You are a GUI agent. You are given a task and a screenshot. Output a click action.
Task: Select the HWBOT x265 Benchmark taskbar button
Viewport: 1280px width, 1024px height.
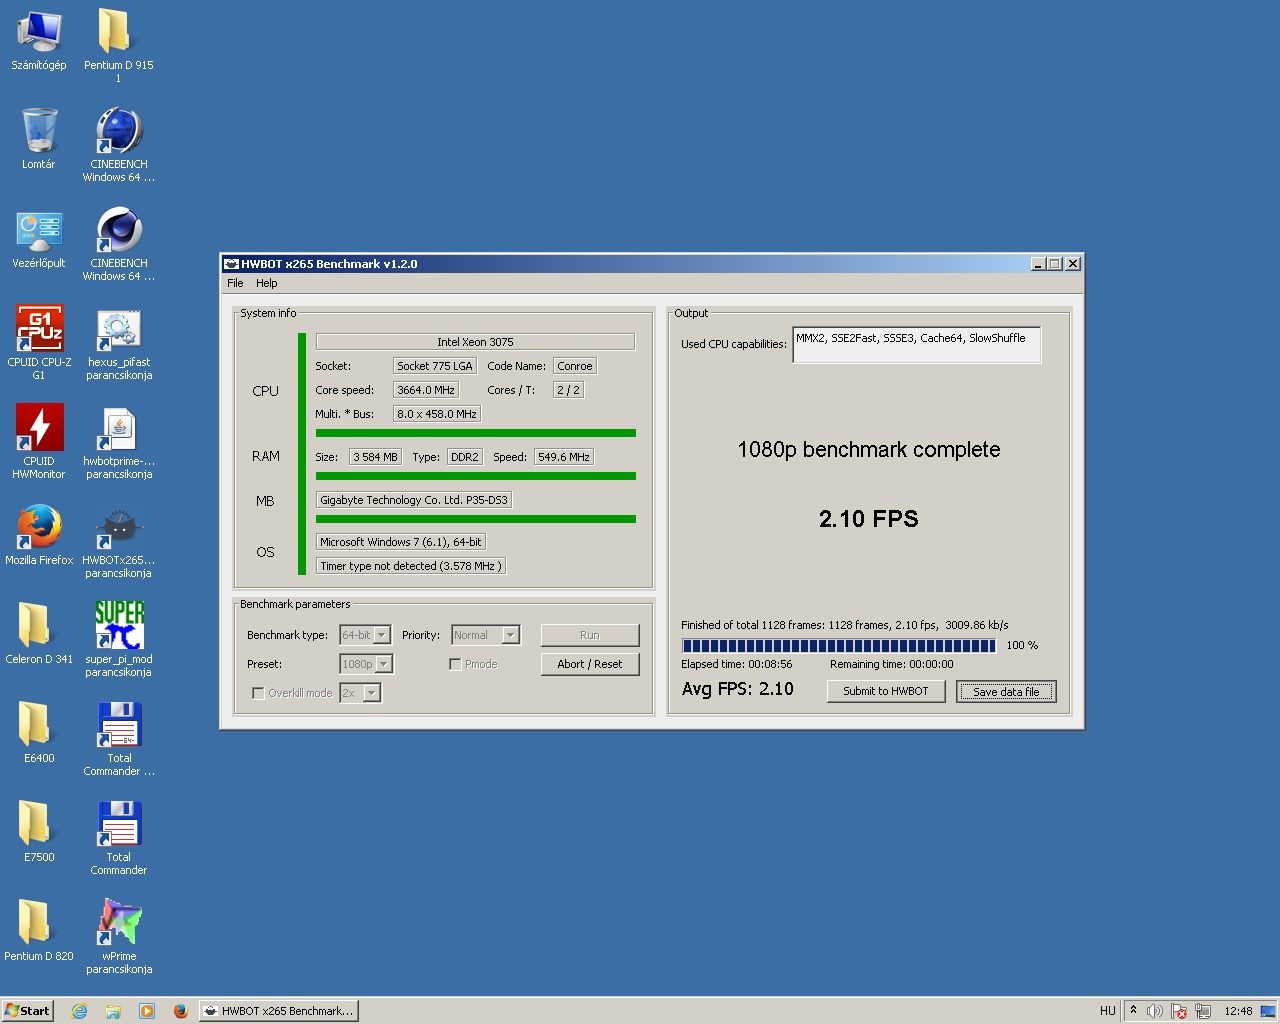(278, 1011)
